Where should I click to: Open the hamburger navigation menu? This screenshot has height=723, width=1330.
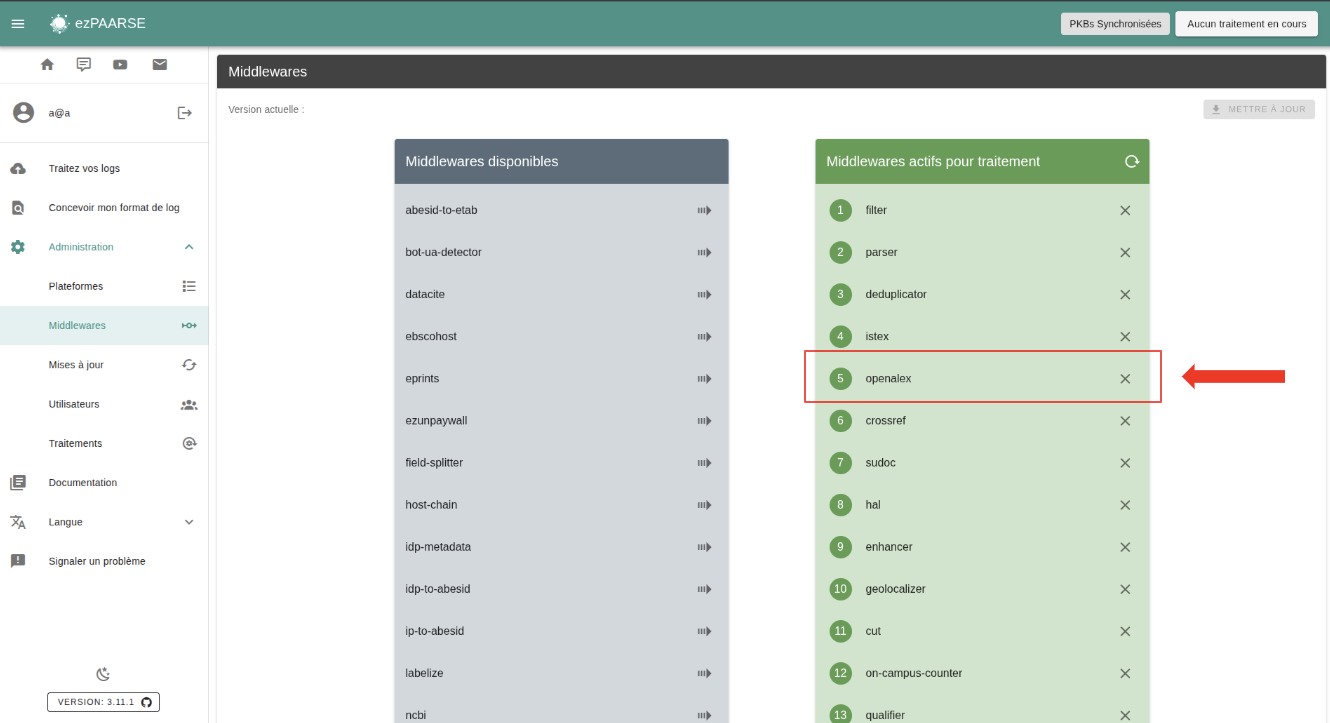tap(17, 24)
